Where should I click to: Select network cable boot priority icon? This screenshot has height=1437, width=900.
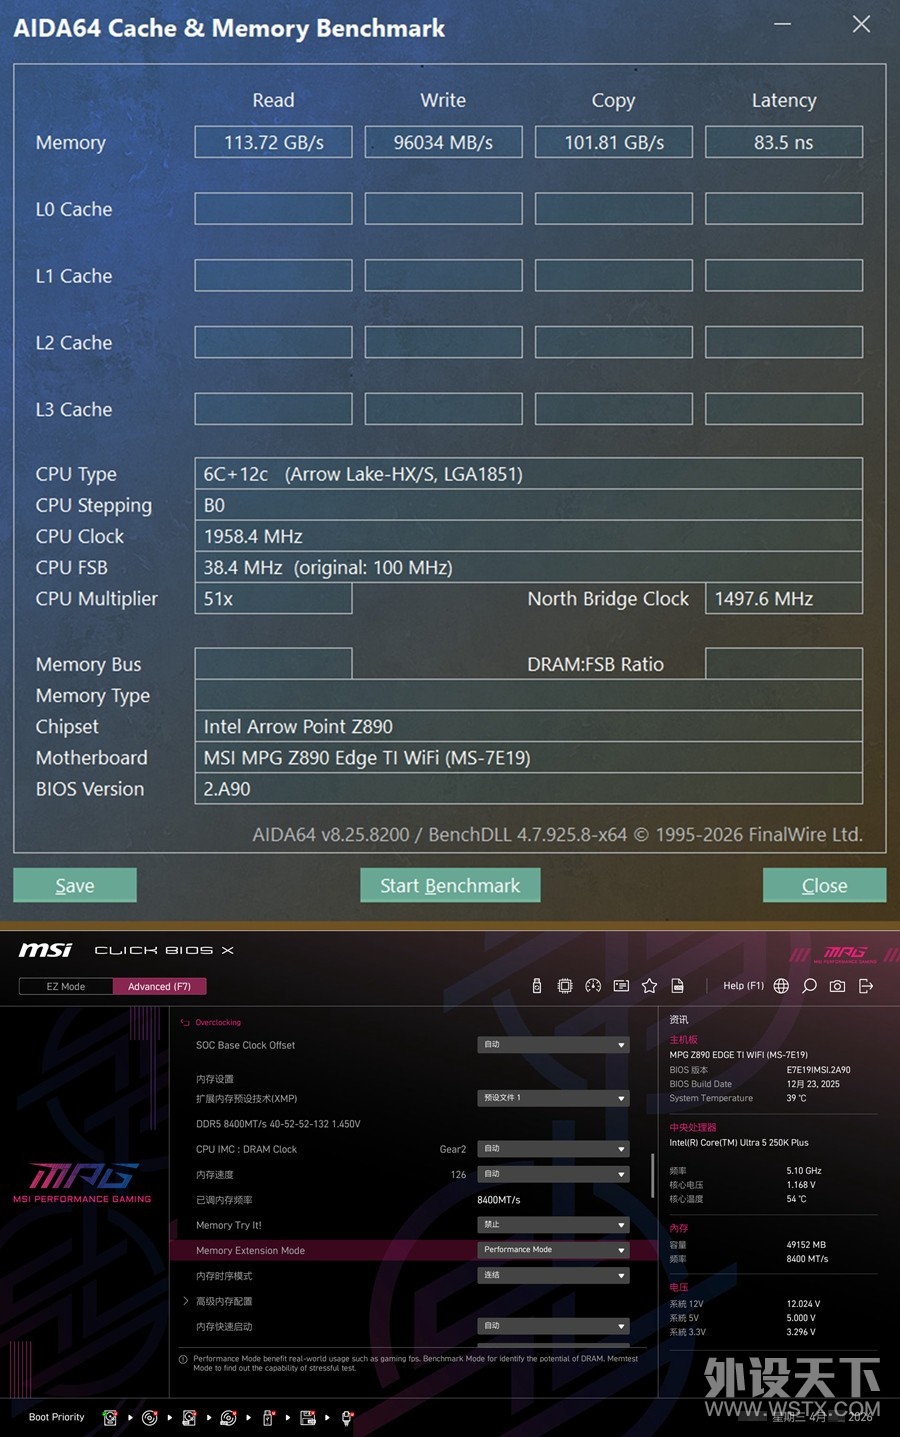pyautogui.click(x=347, y=1417)
